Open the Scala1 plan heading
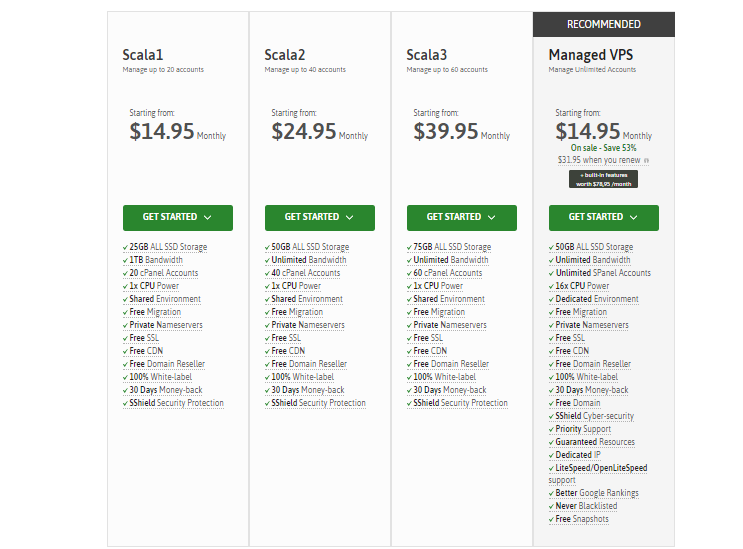Image resolution: width=743 pixels, height=549 pixels. (x=142, y=55)
